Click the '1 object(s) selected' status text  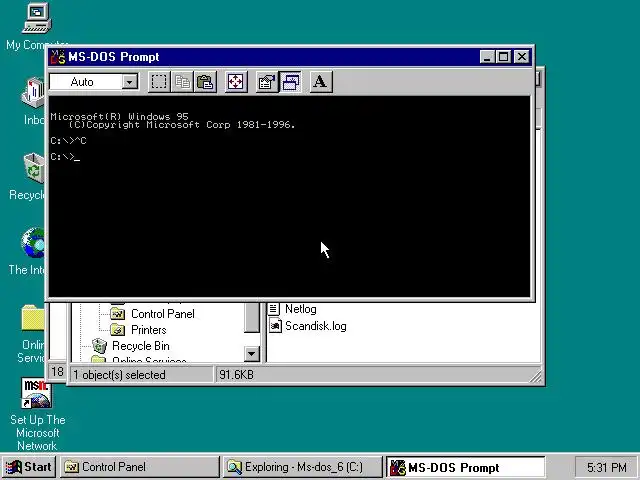(x=119, y=375)
